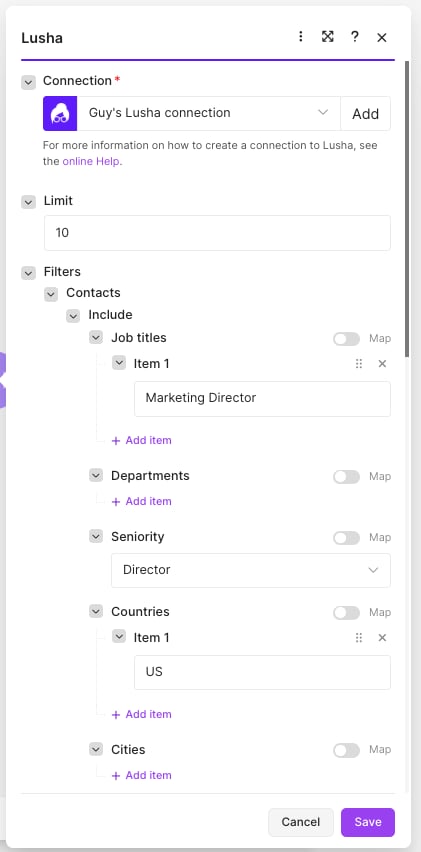Toggle the Map switch for Seniority
This screenshot has height=852, width=421.
coord(347,537)
